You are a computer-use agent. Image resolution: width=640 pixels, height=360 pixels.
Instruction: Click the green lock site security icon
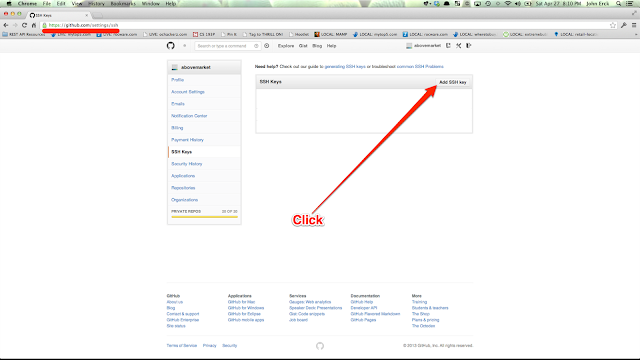[44, 25]
